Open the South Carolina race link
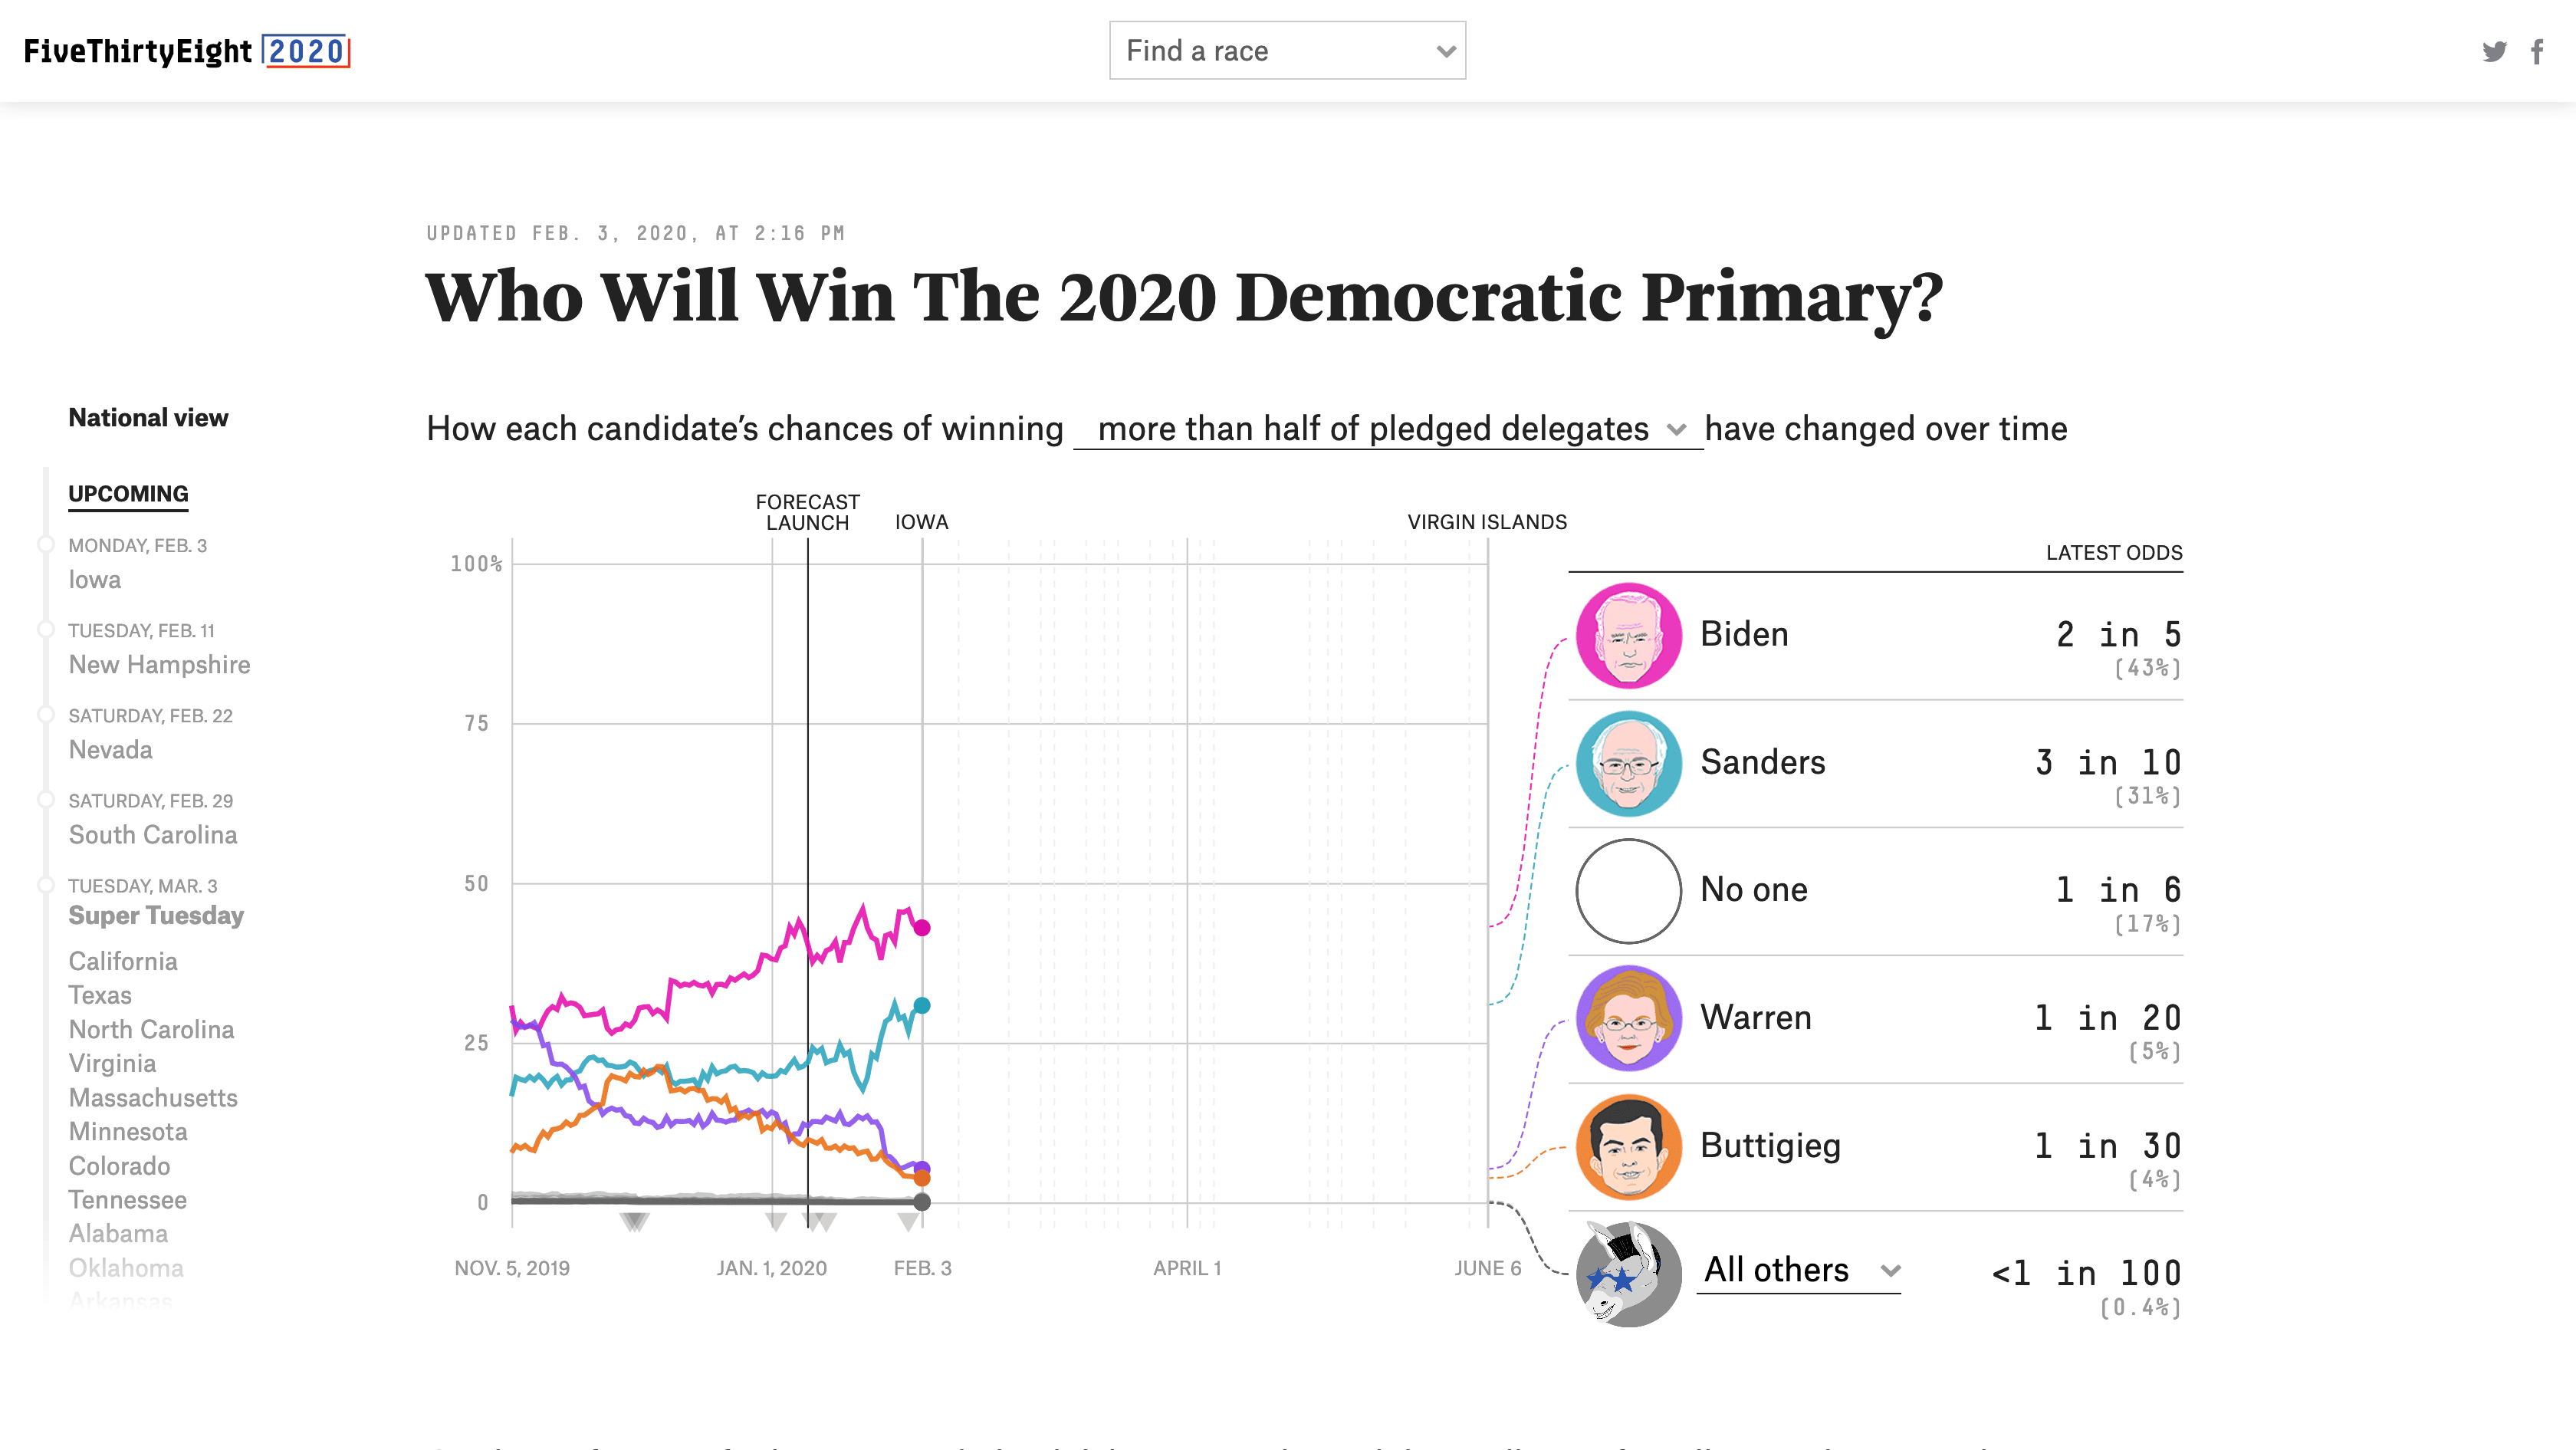2576x1450 pixels. click(153, 835)
